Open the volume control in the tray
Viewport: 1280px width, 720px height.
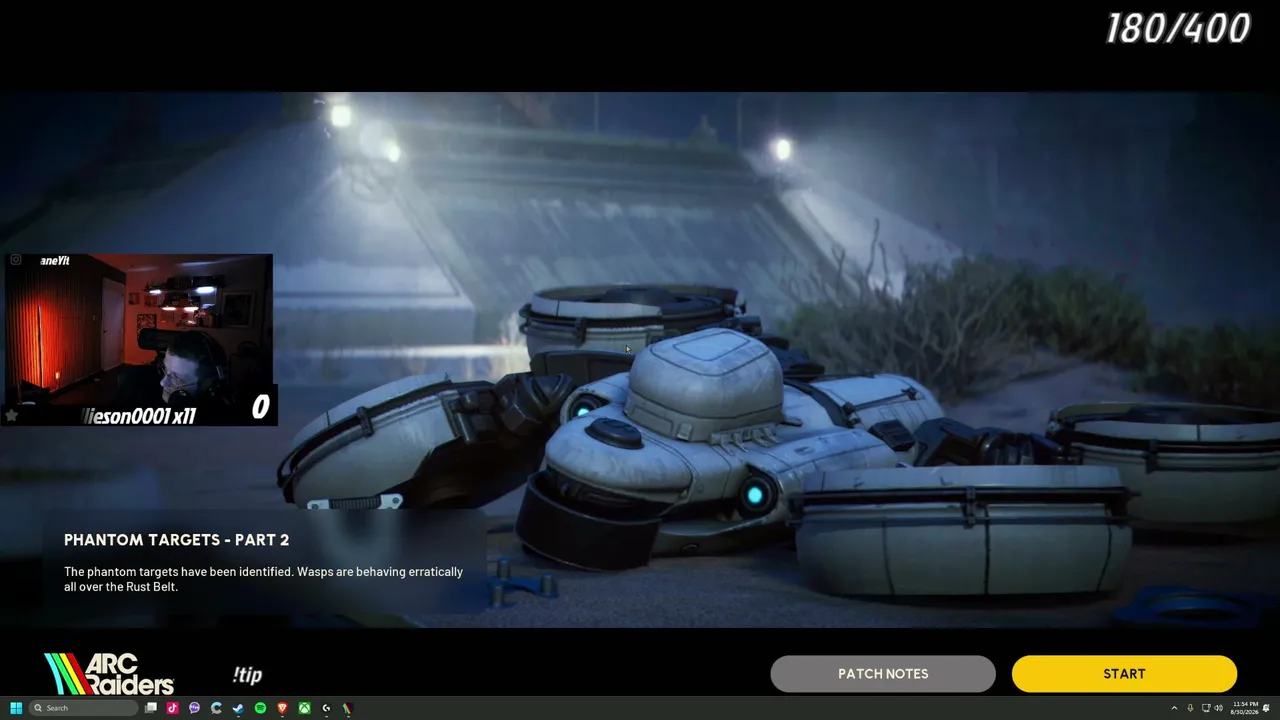[x=1218, y=708]
